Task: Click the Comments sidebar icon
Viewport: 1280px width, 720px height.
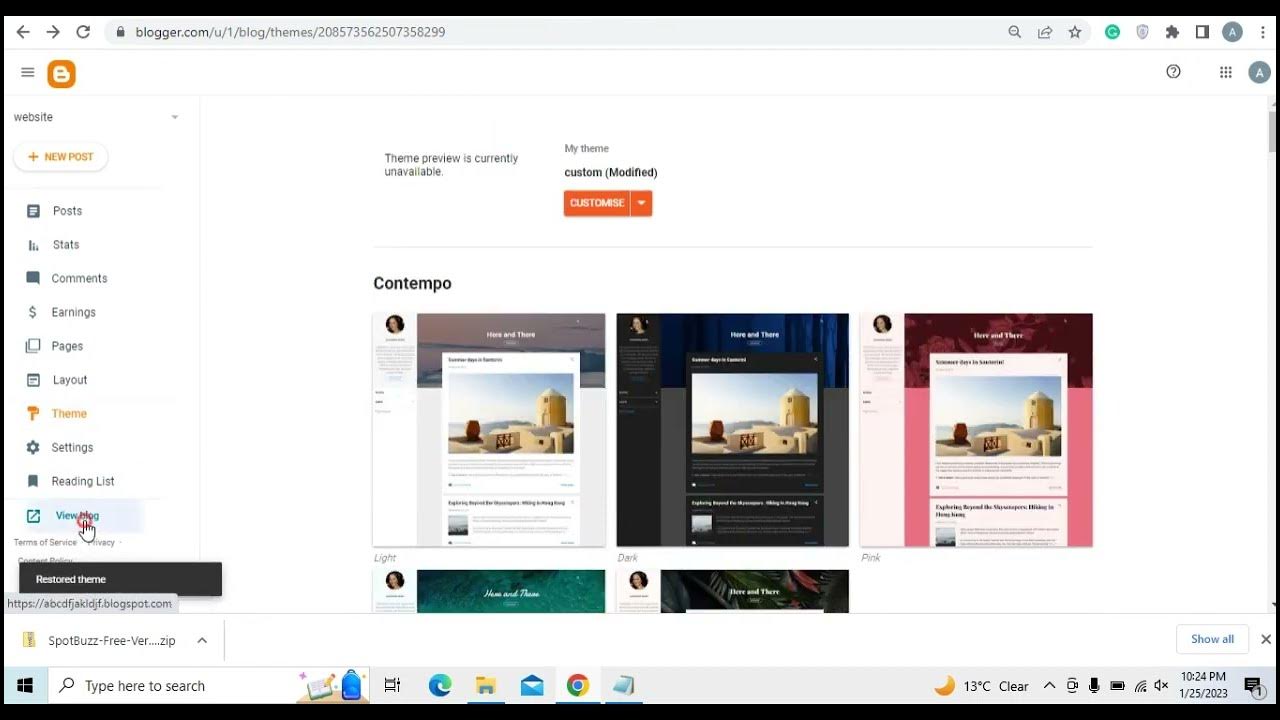Action: pyautogui.click(x=33, y=278)
